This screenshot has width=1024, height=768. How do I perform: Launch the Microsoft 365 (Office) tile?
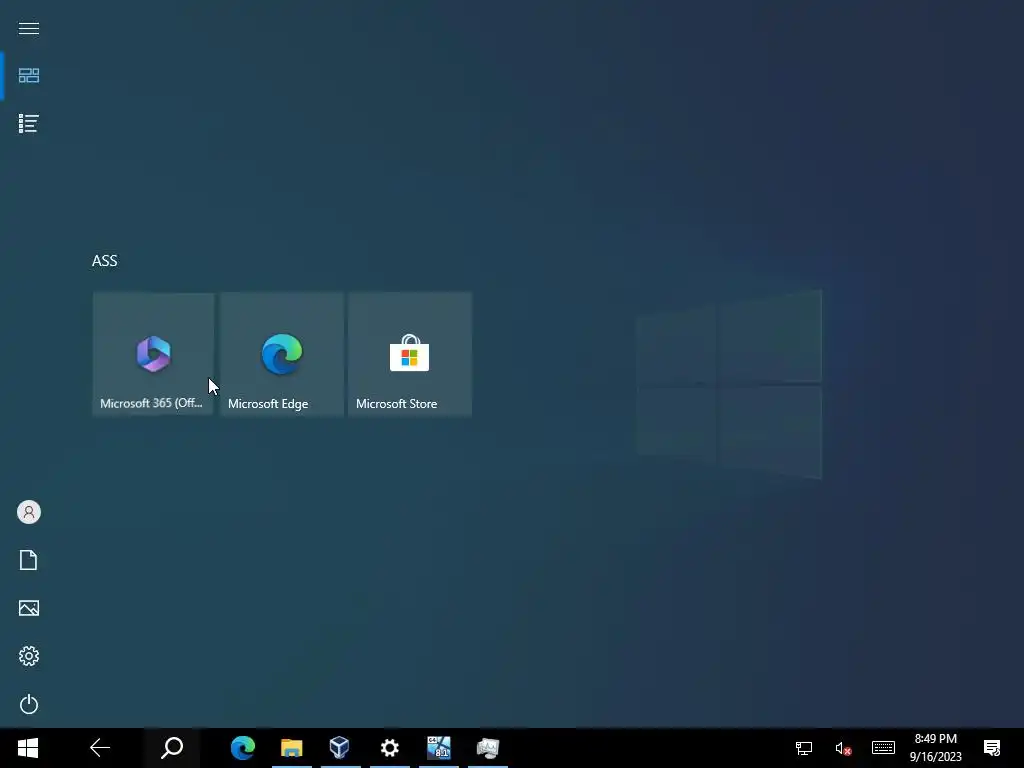153,354
